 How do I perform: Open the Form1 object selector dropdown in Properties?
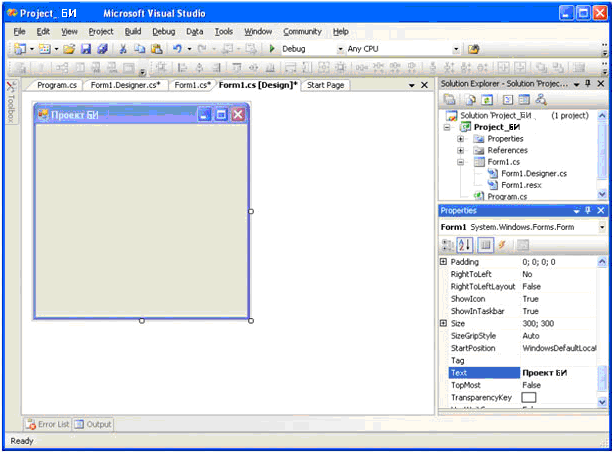click(x=602, y=227)
